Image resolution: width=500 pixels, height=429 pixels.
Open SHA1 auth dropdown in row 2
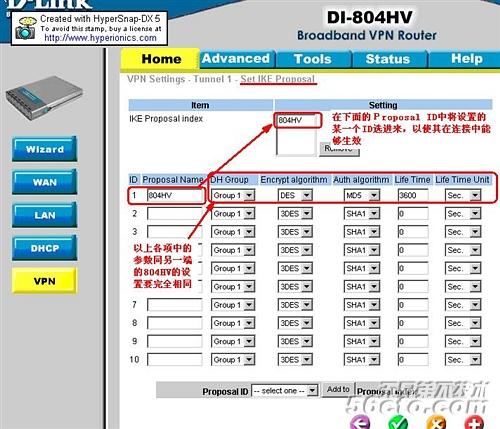coord(361,214)
